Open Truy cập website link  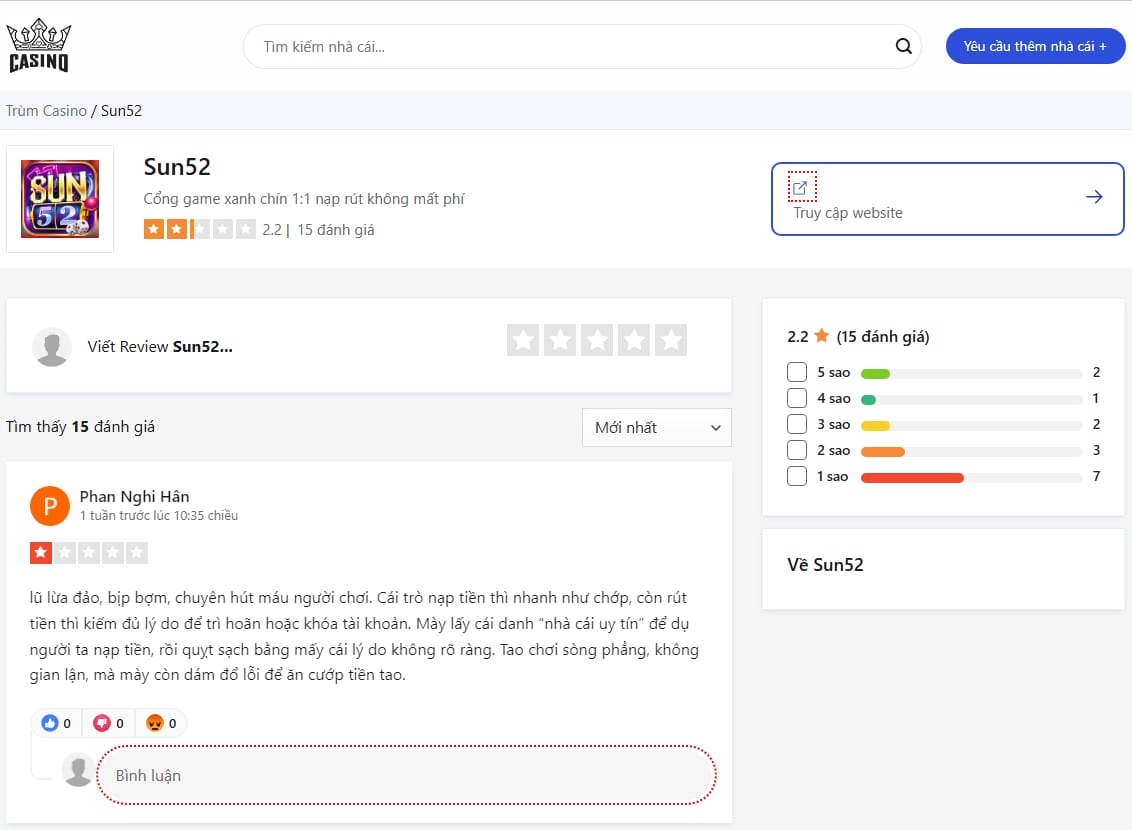click(x=948, y=199)
